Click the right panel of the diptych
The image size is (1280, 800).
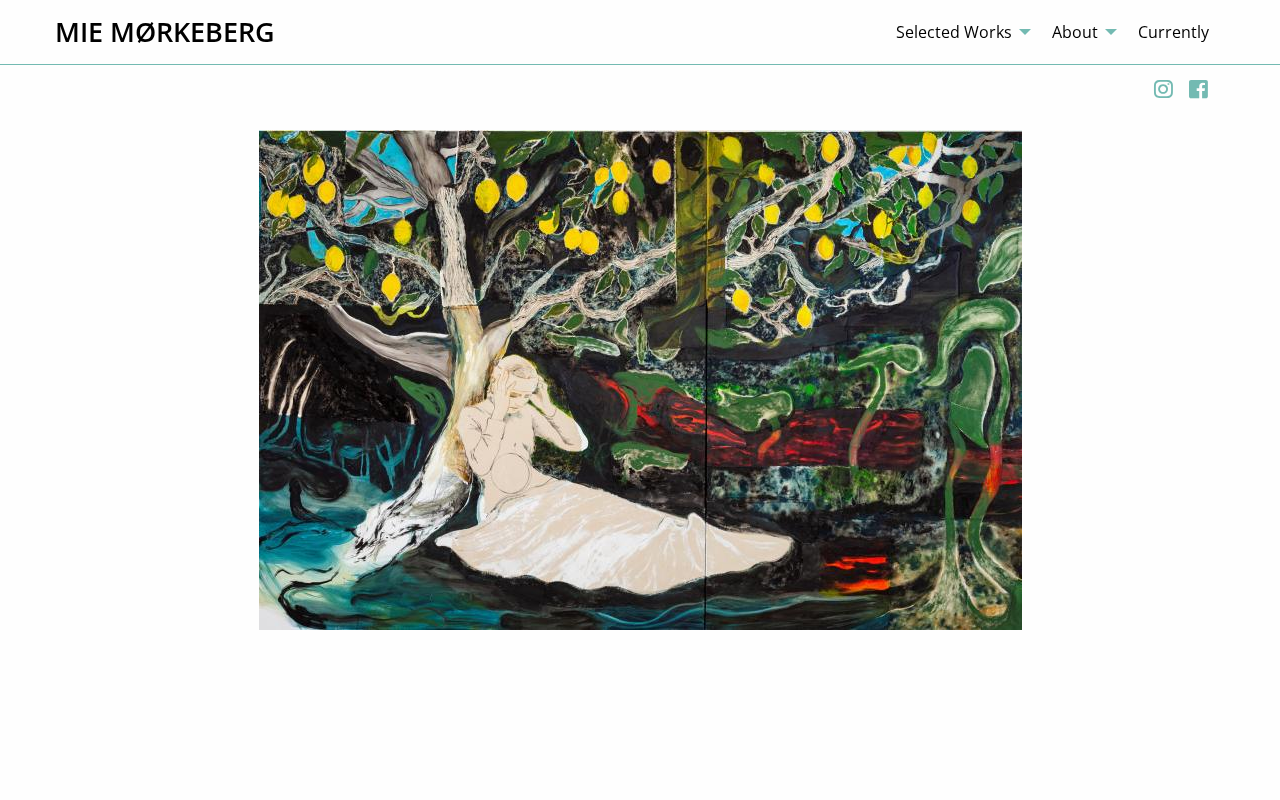coord(864,380)
